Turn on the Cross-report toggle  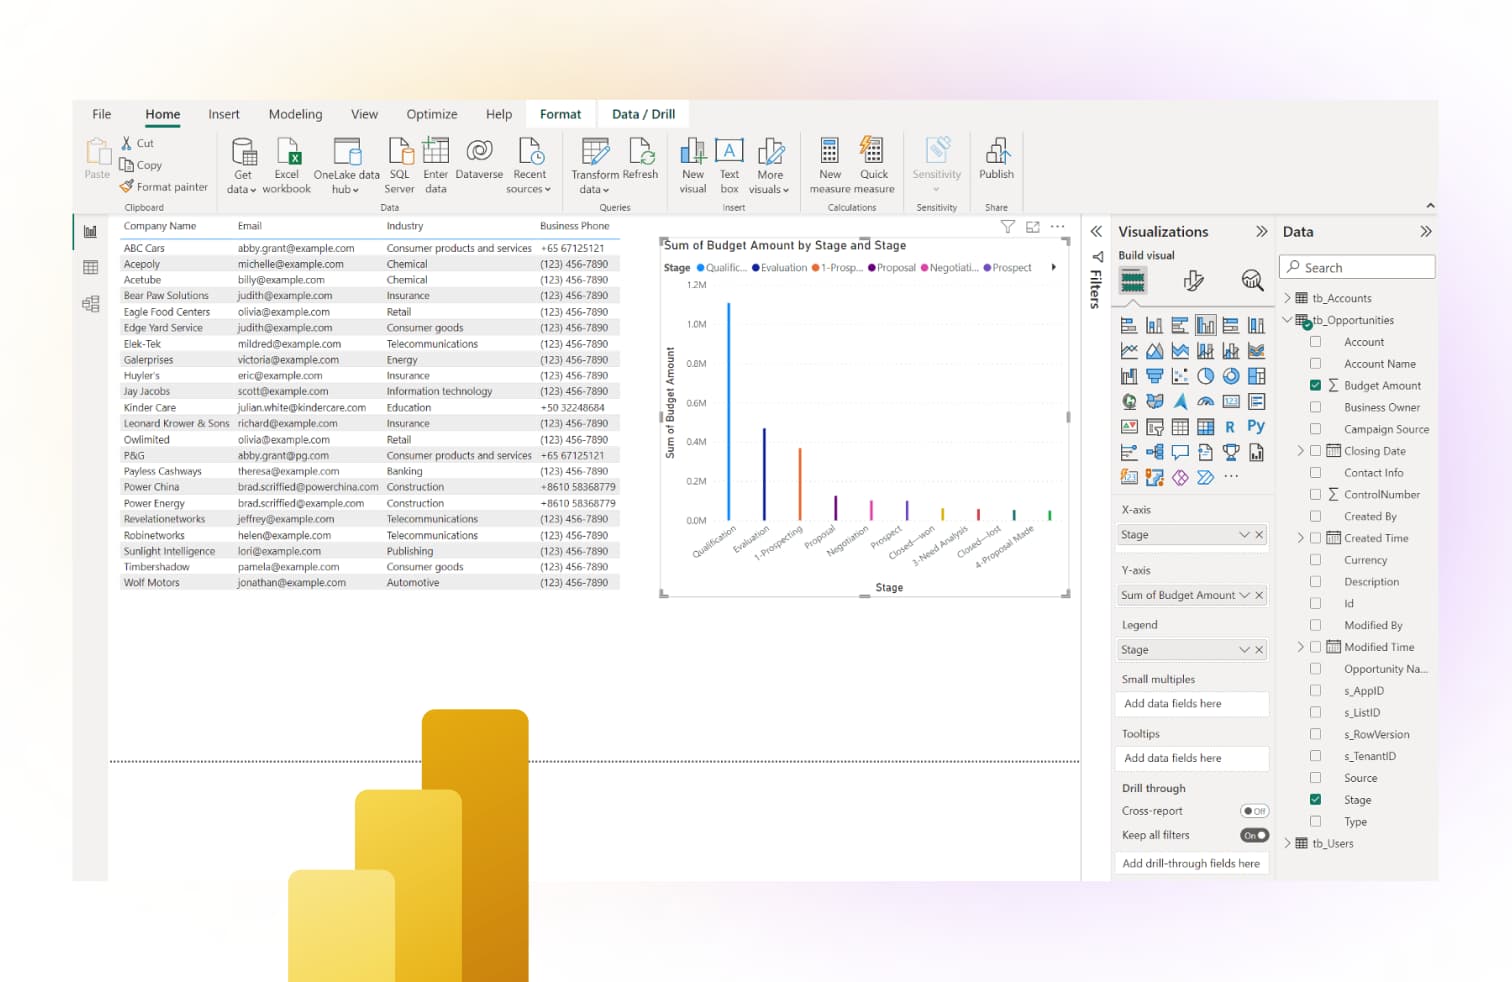point(1254,811)
